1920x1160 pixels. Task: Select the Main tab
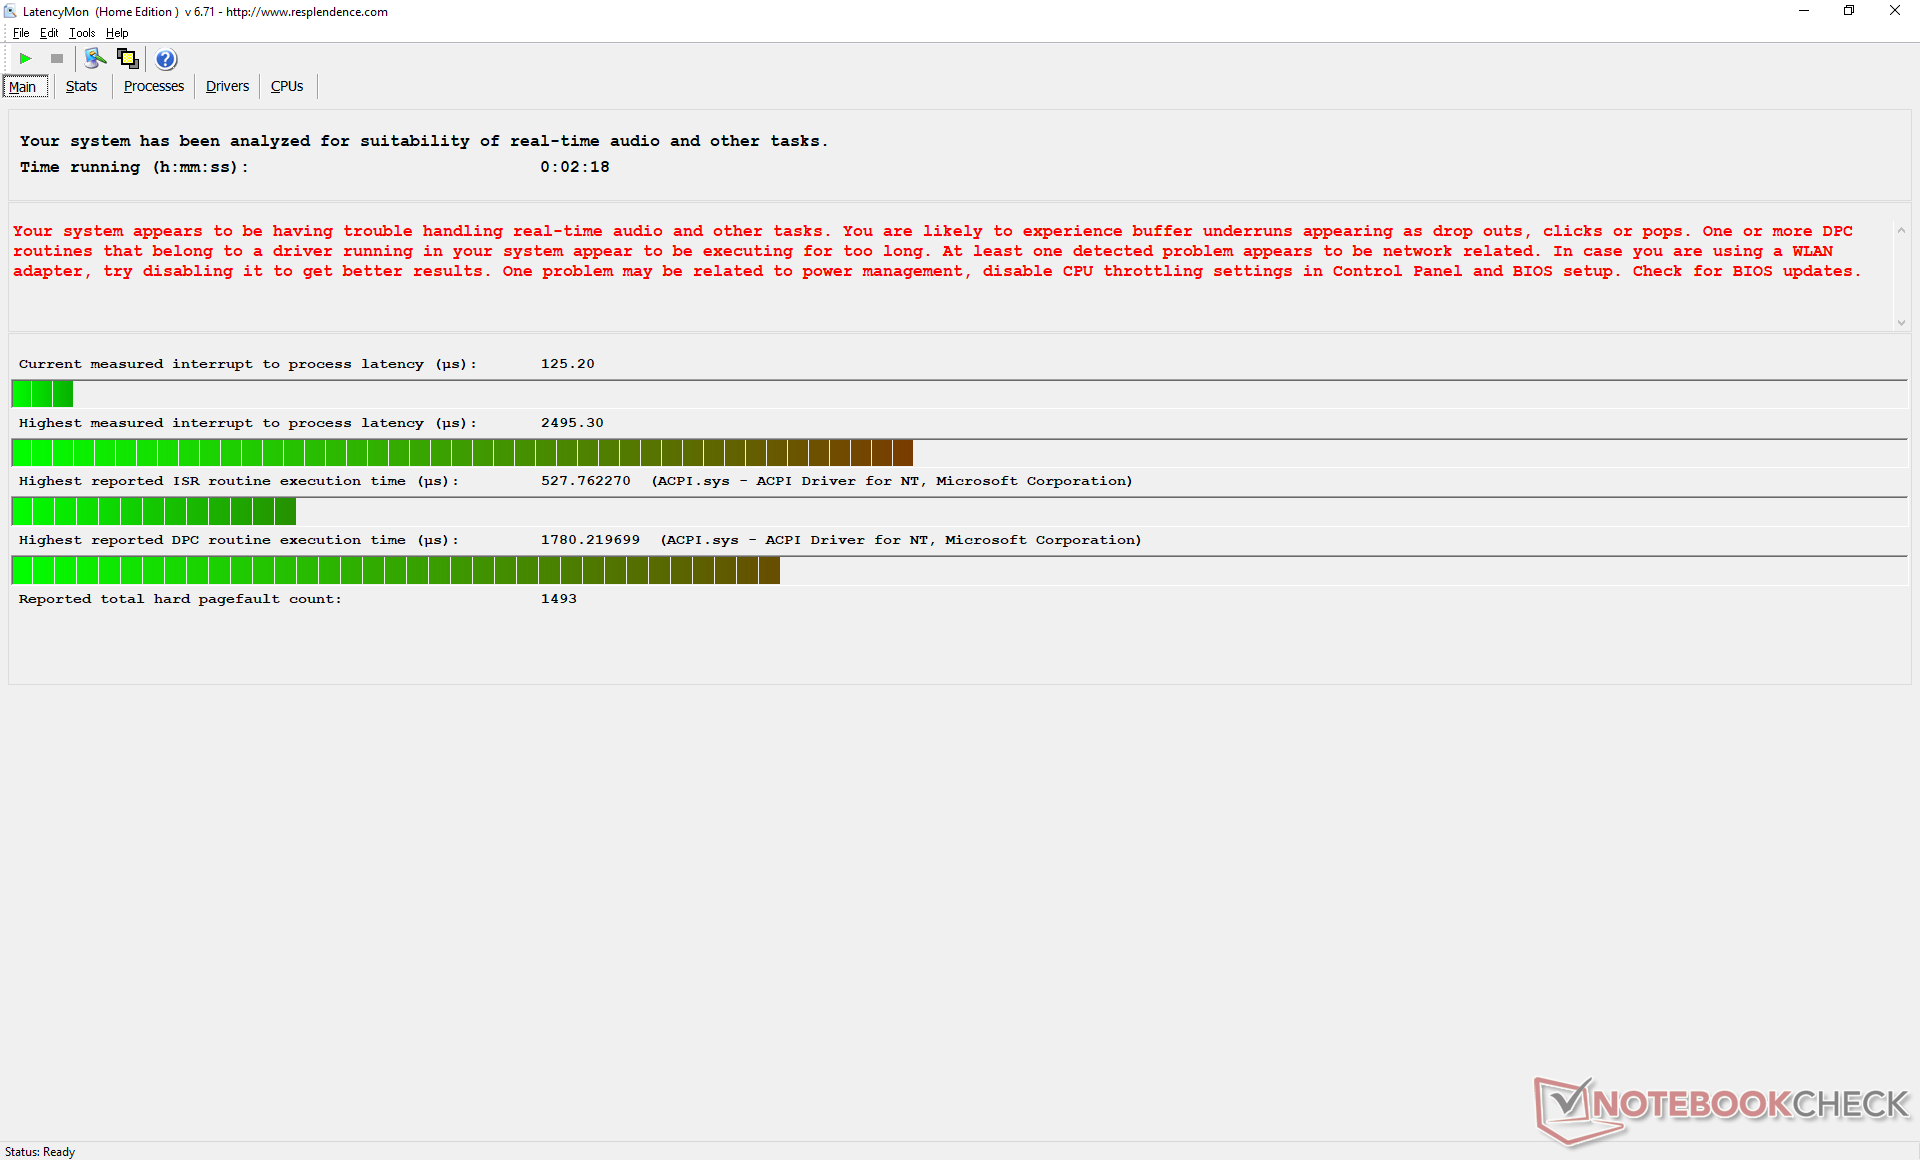pyautogui.click(x=23, y=87)
